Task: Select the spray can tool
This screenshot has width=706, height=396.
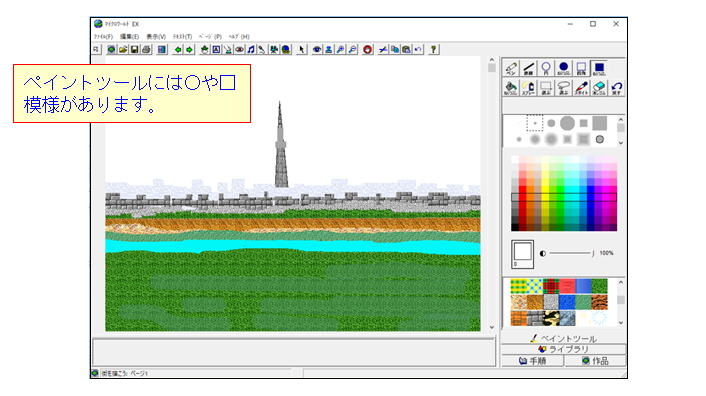Action: coord(529,88)
